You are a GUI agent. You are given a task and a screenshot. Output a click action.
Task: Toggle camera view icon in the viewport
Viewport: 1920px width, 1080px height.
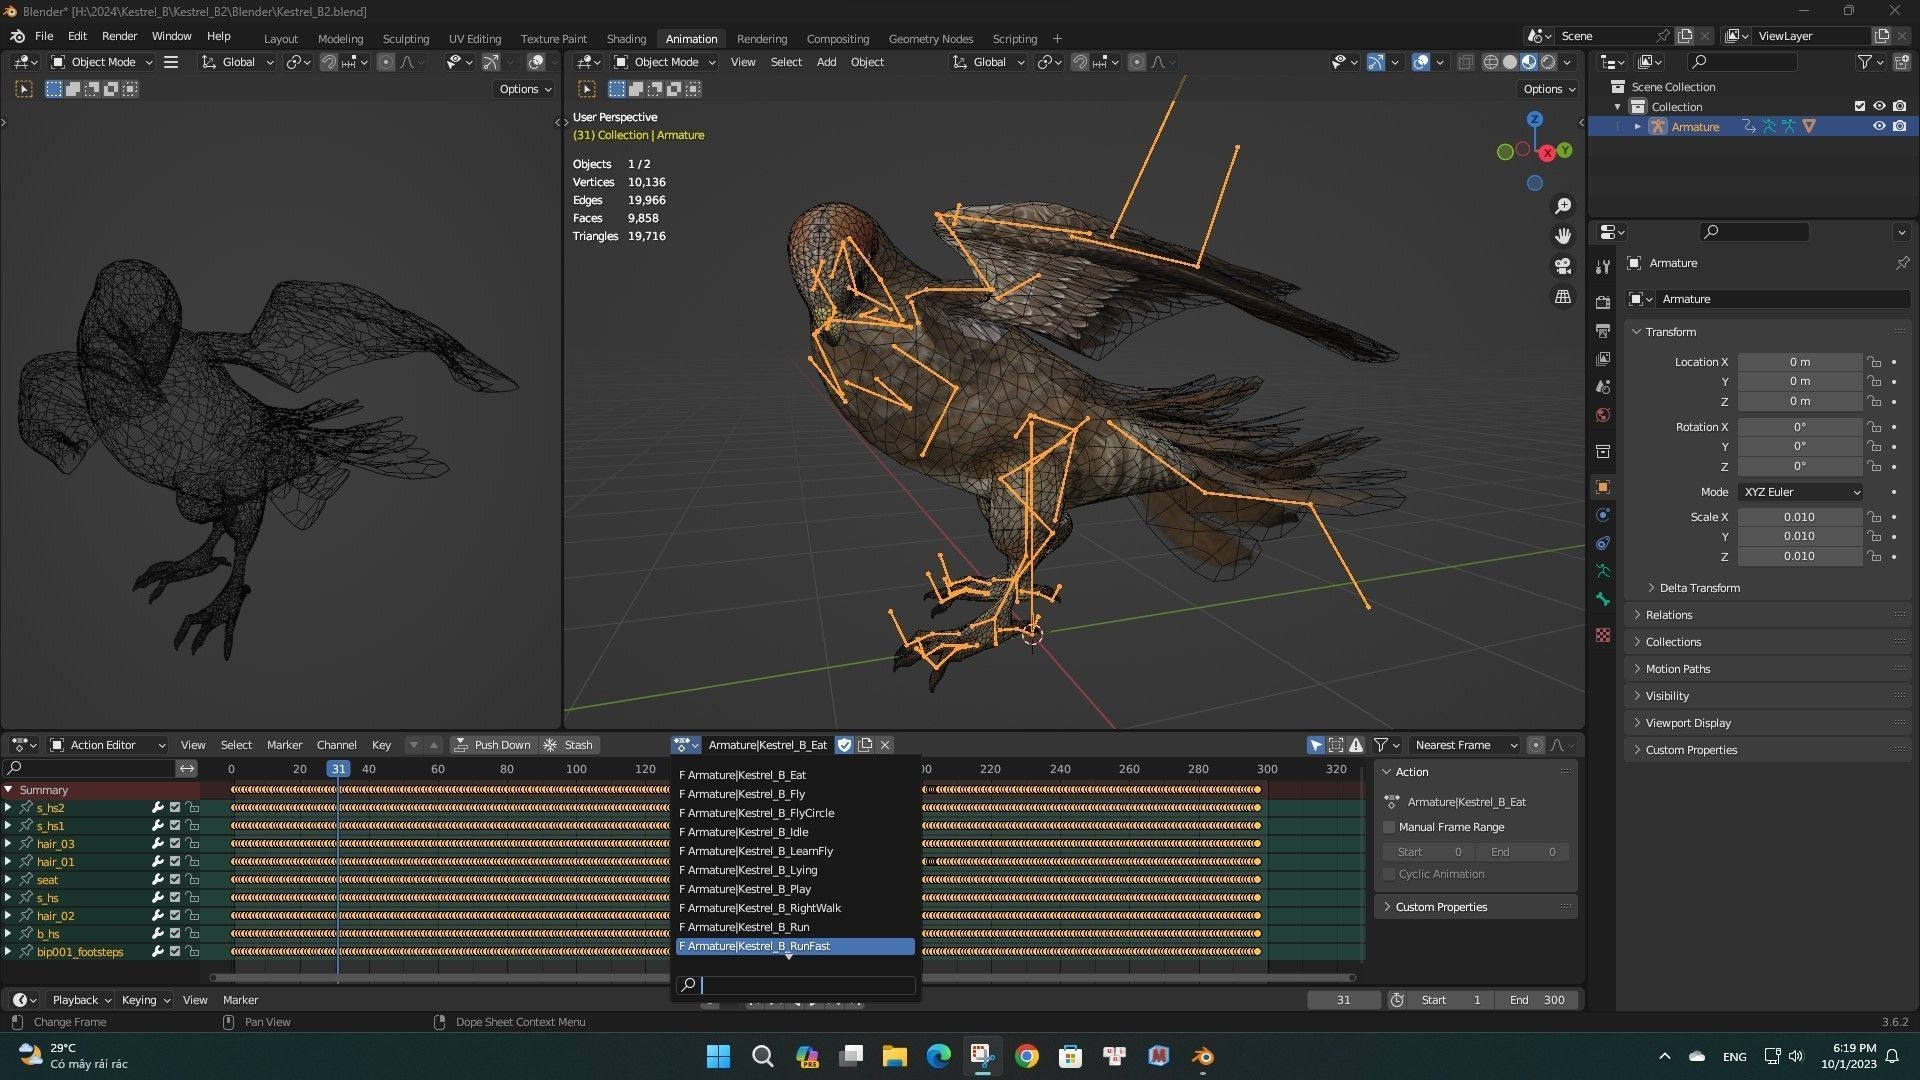[x=1563, y=266]
